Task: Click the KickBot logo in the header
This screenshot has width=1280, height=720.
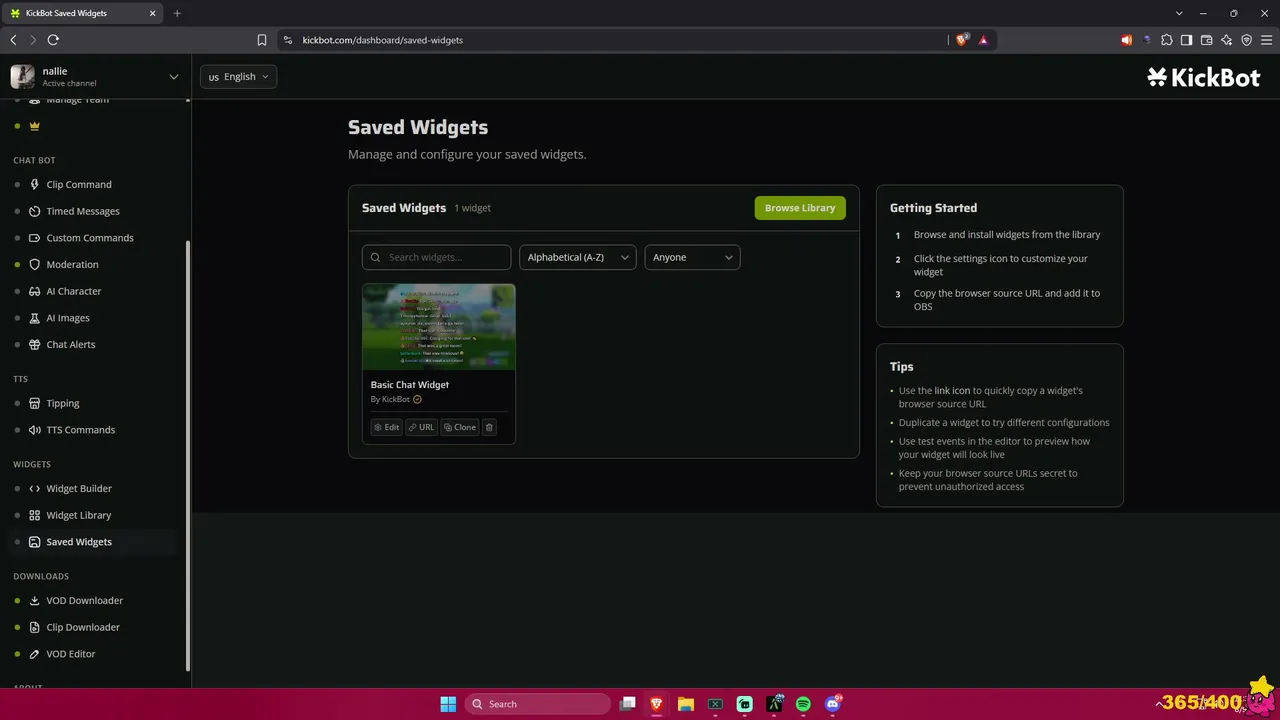Action: coord(1204,77)
